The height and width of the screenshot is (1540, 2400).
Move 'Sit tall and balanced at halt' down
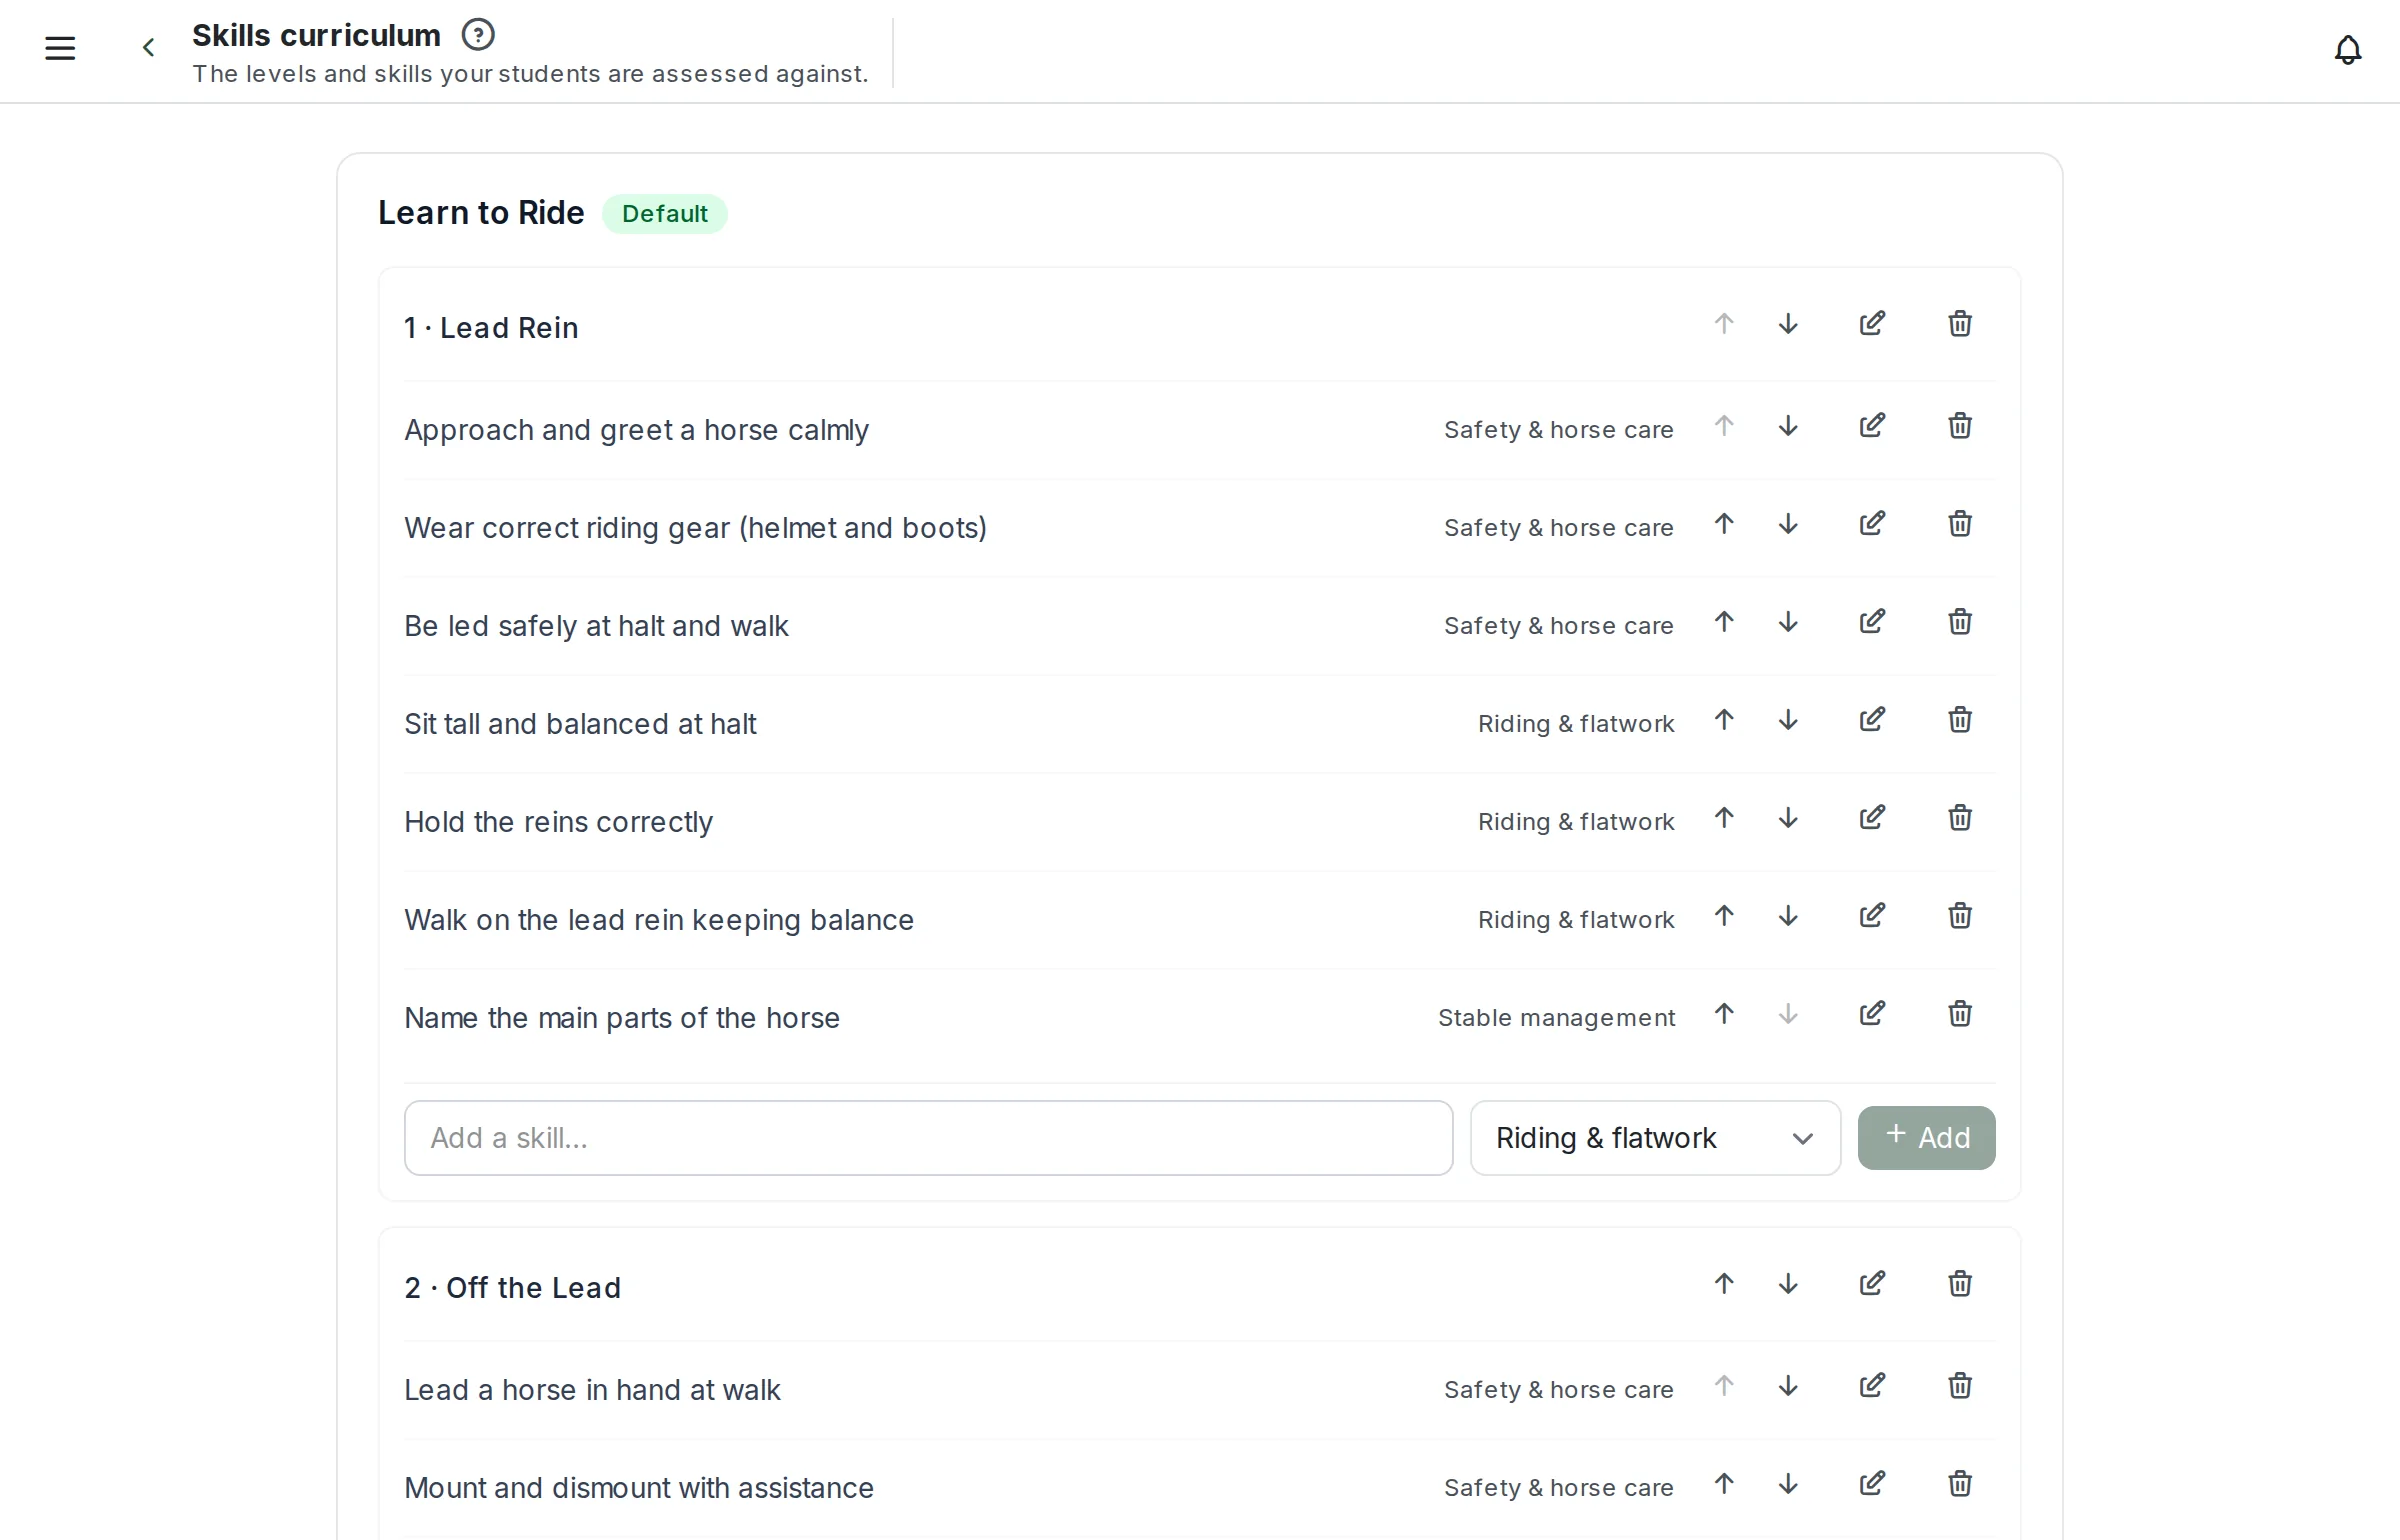pyautogui.click(x=1788, y=720)
